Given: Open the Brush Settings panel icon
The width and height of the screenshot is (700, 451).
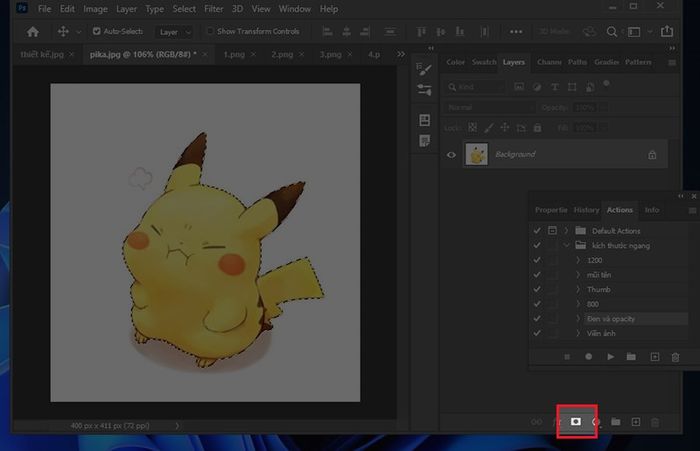Looking at the screenshot, I should (424, 69).
